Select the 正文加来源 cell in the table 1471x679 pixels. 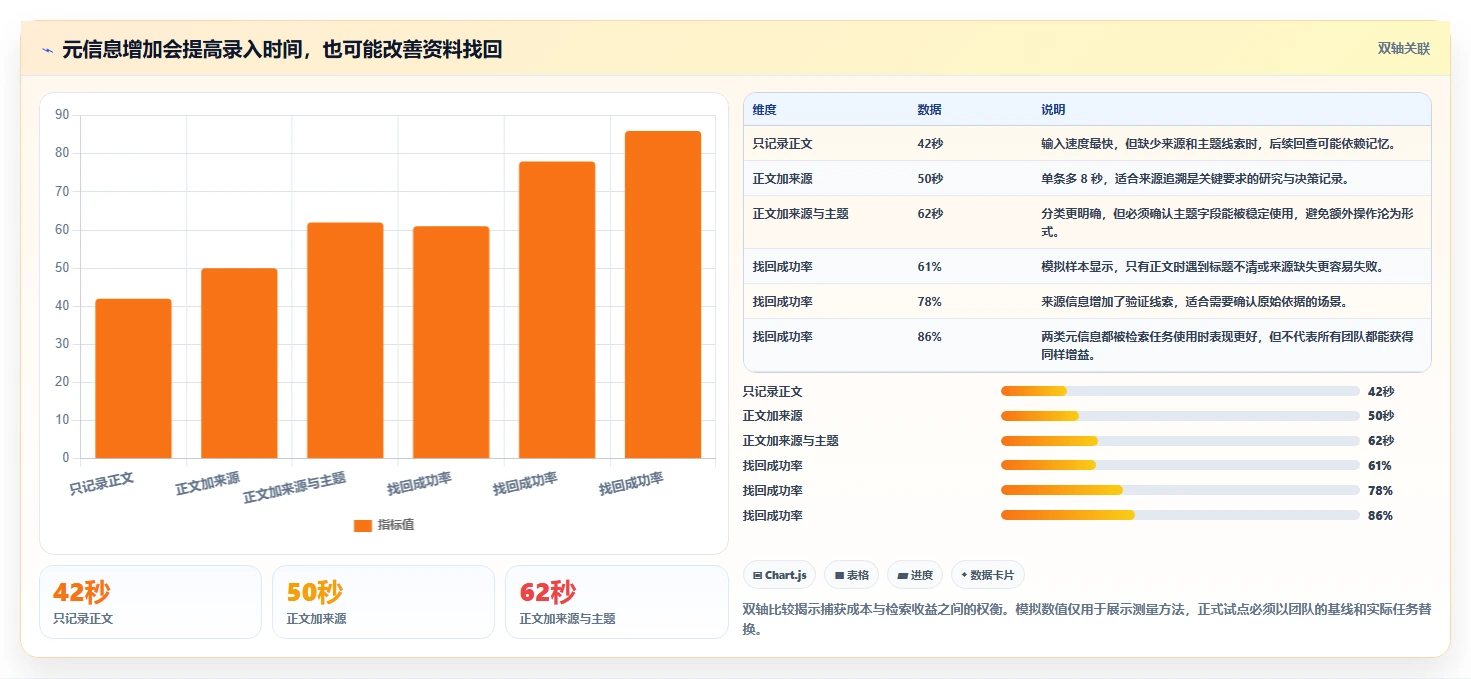click(782, 179)
